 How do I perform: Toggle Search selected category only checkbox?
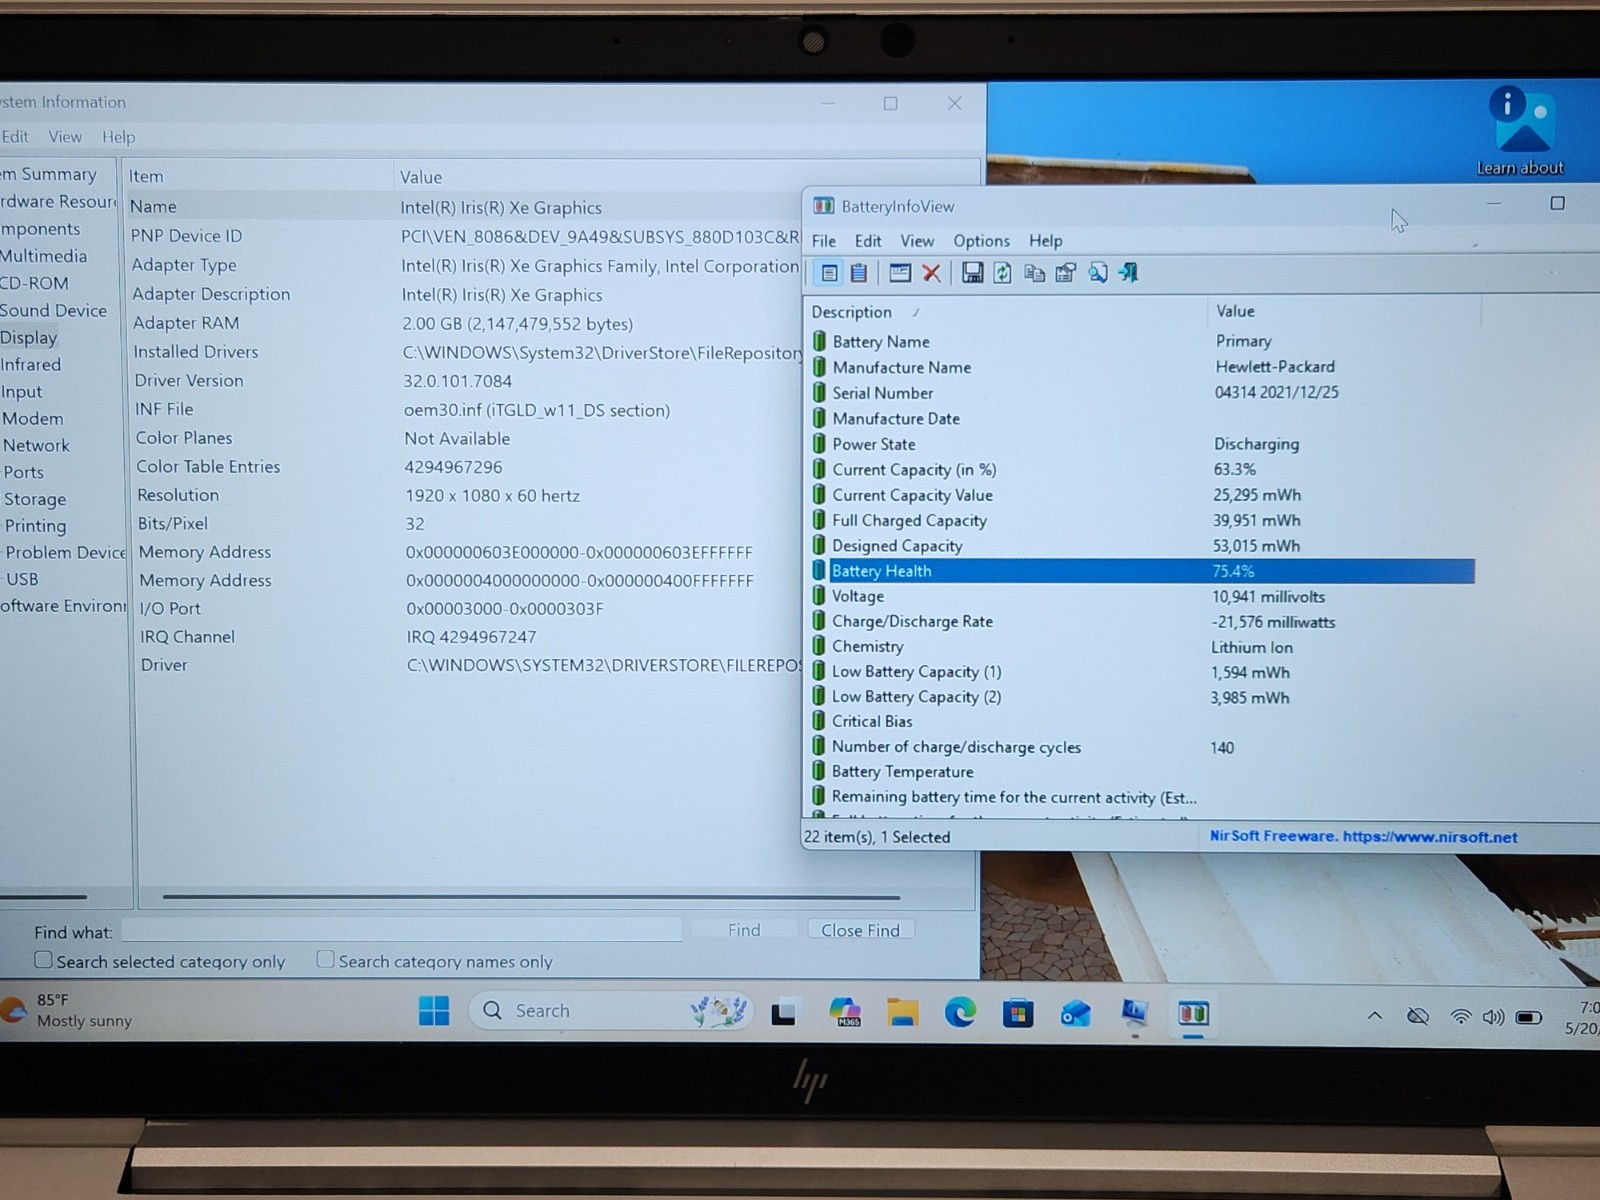tap(43, 960)
